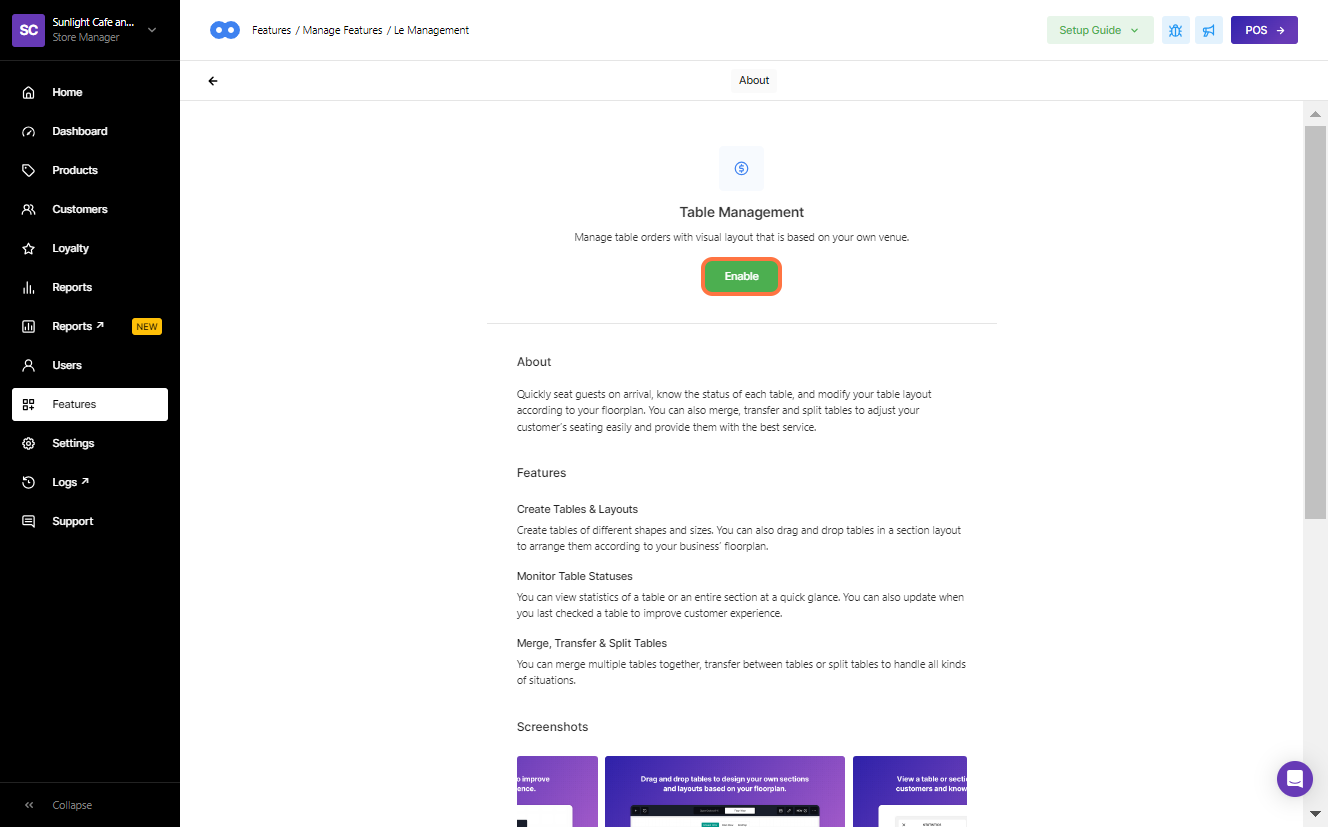Click the drag and drop tables screenshot
1328x827 pixels.
[724, 790]
